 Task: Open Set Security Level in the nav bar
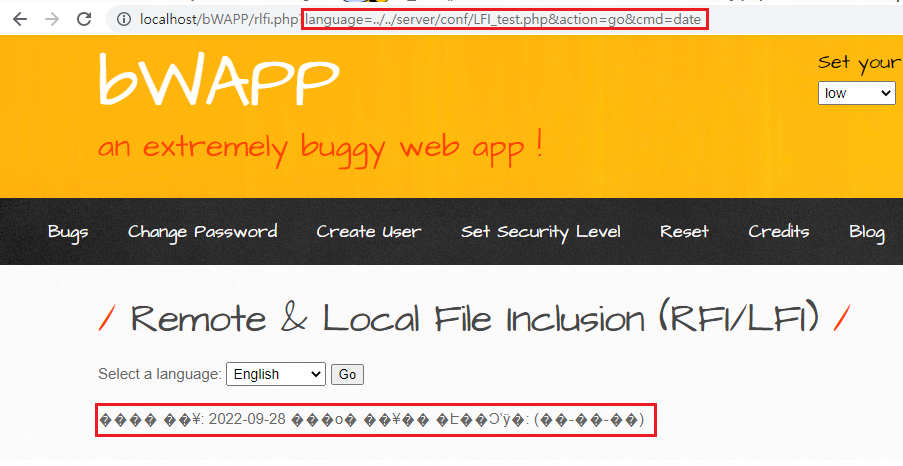pos(541,232)
